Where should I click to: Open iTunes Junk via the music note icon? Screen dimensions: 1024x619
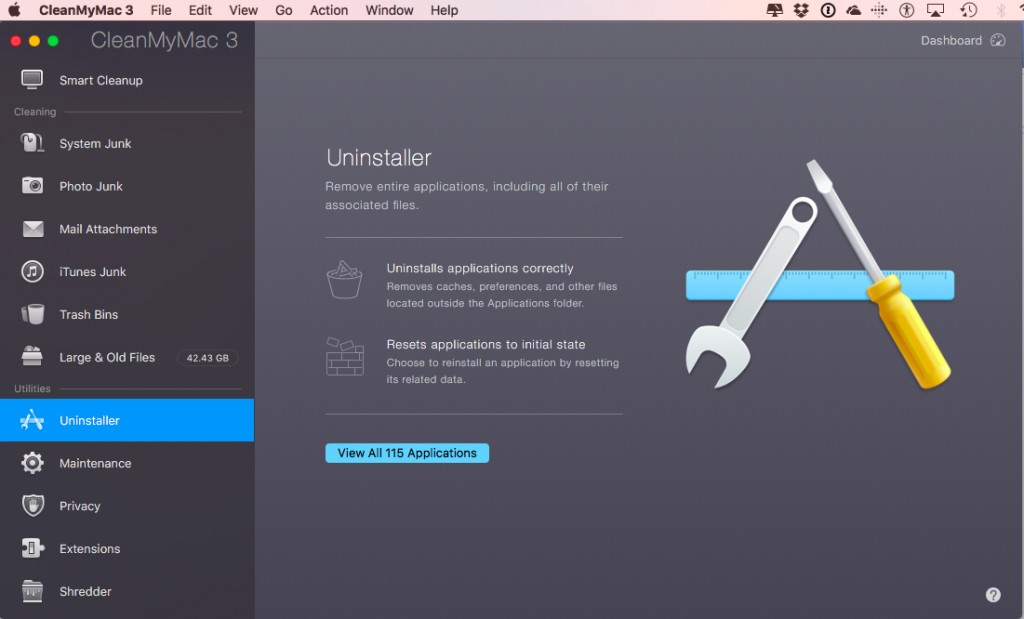[32, 271]
